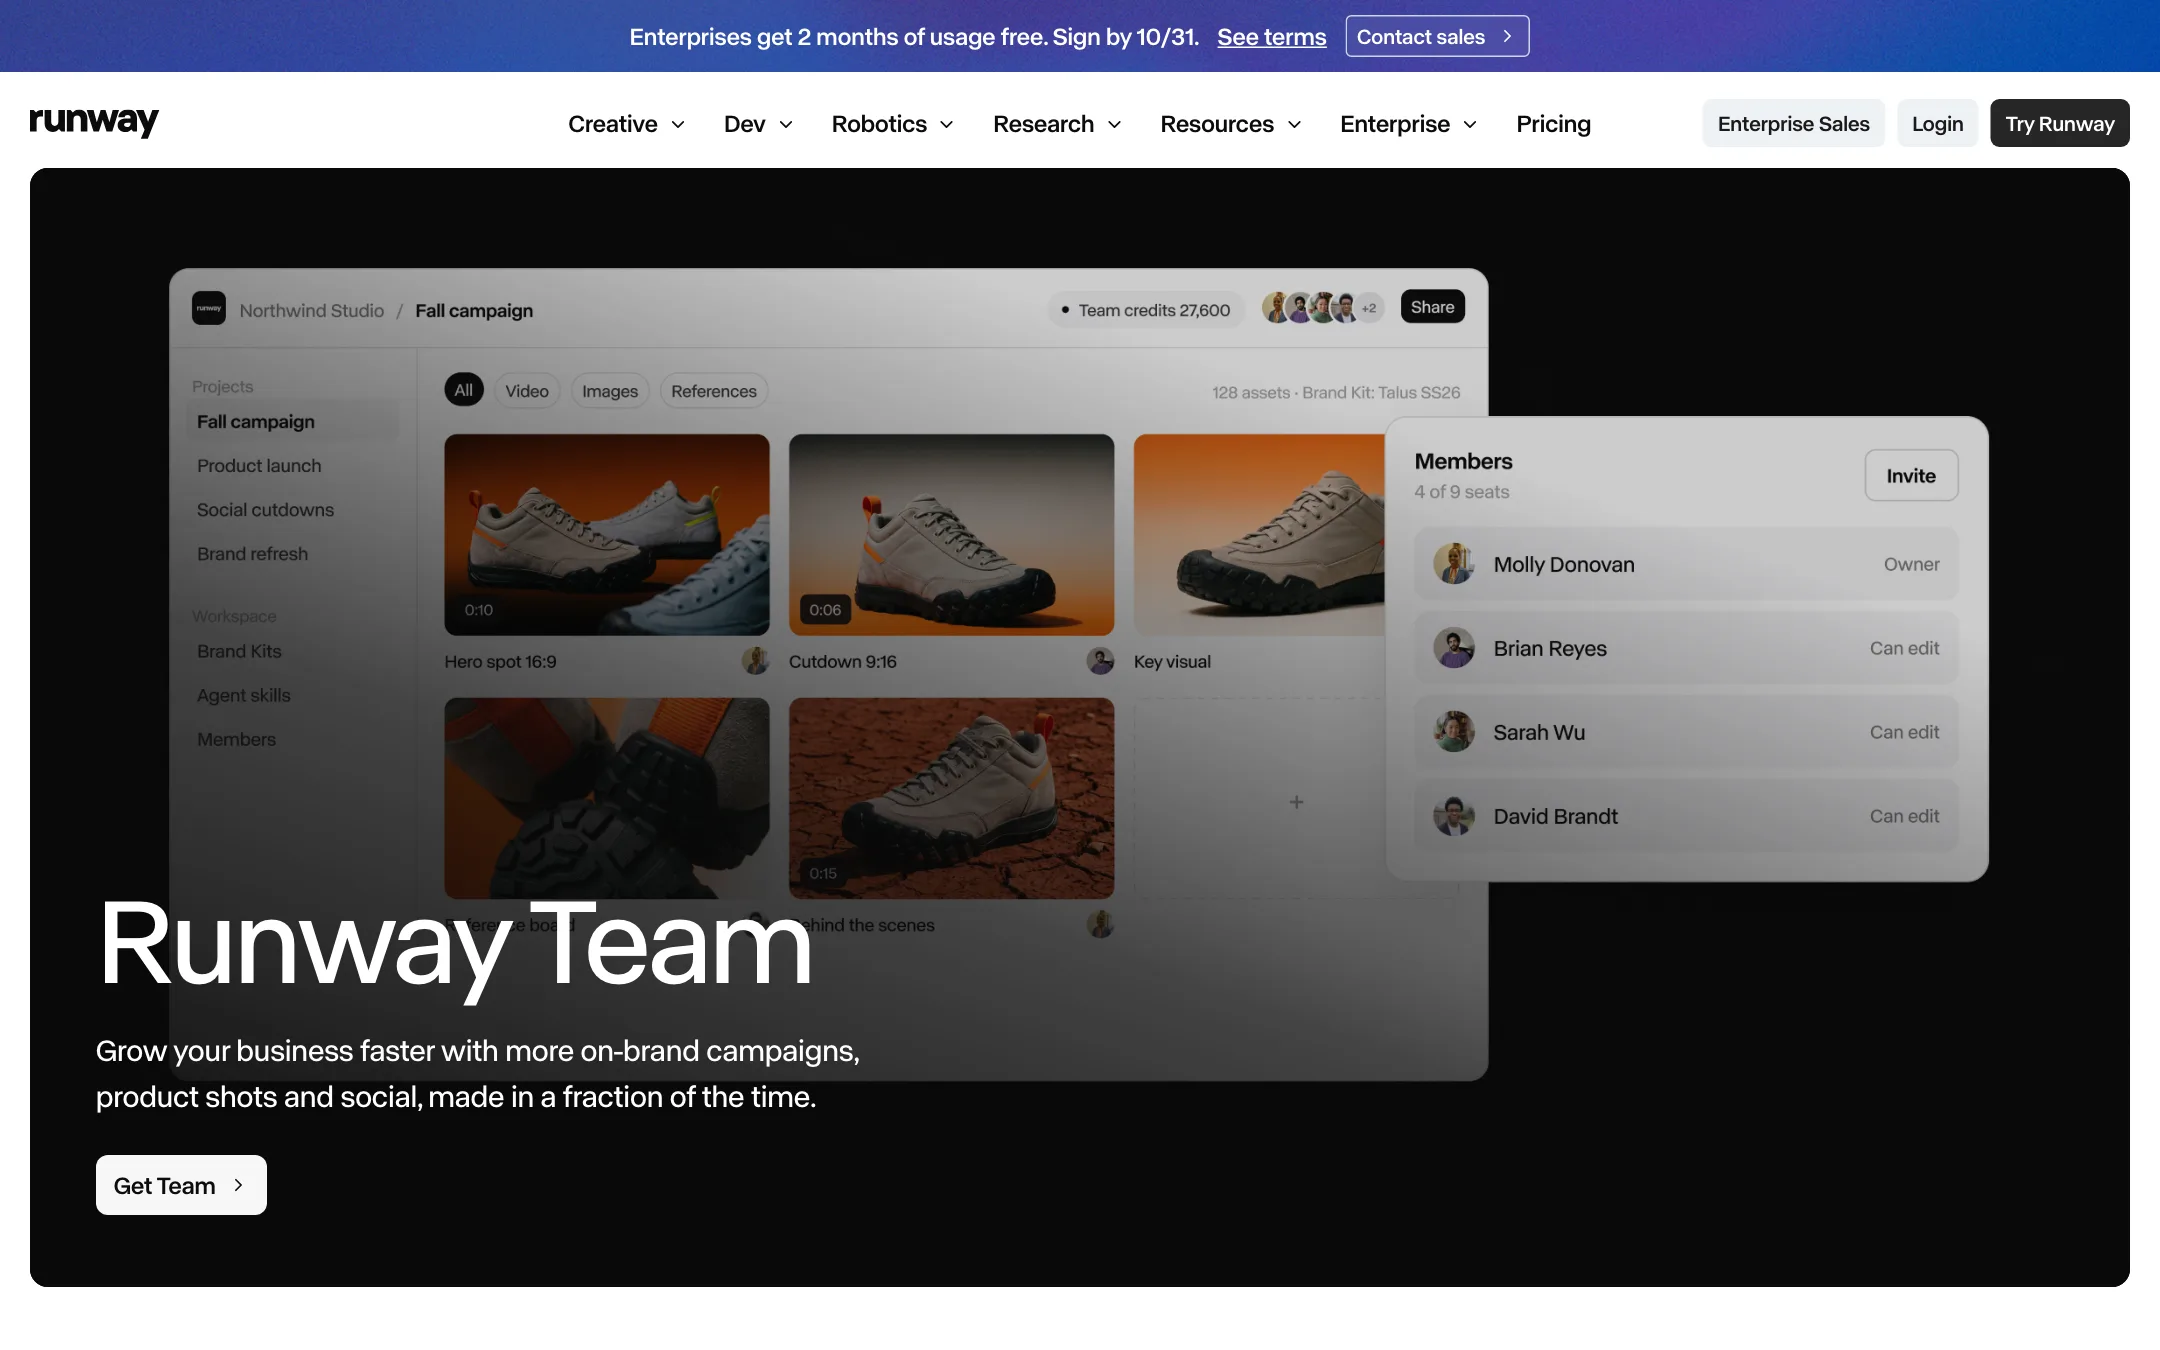Viewport: 2160px width, 1350px height.
Task: Click the '128 assets · Brand Kit: Talus SS26' text
Action: [1336, 392]
